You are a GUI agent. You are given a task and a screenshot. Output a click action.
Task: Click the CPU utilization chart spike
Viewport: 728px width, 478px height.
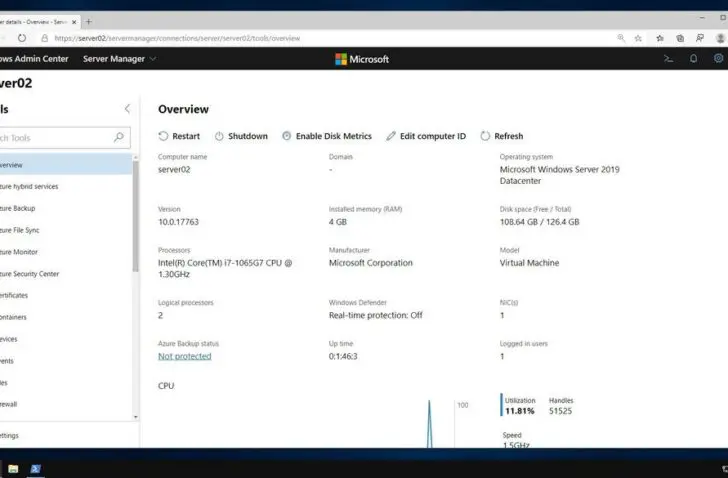(x=429, y=423)
